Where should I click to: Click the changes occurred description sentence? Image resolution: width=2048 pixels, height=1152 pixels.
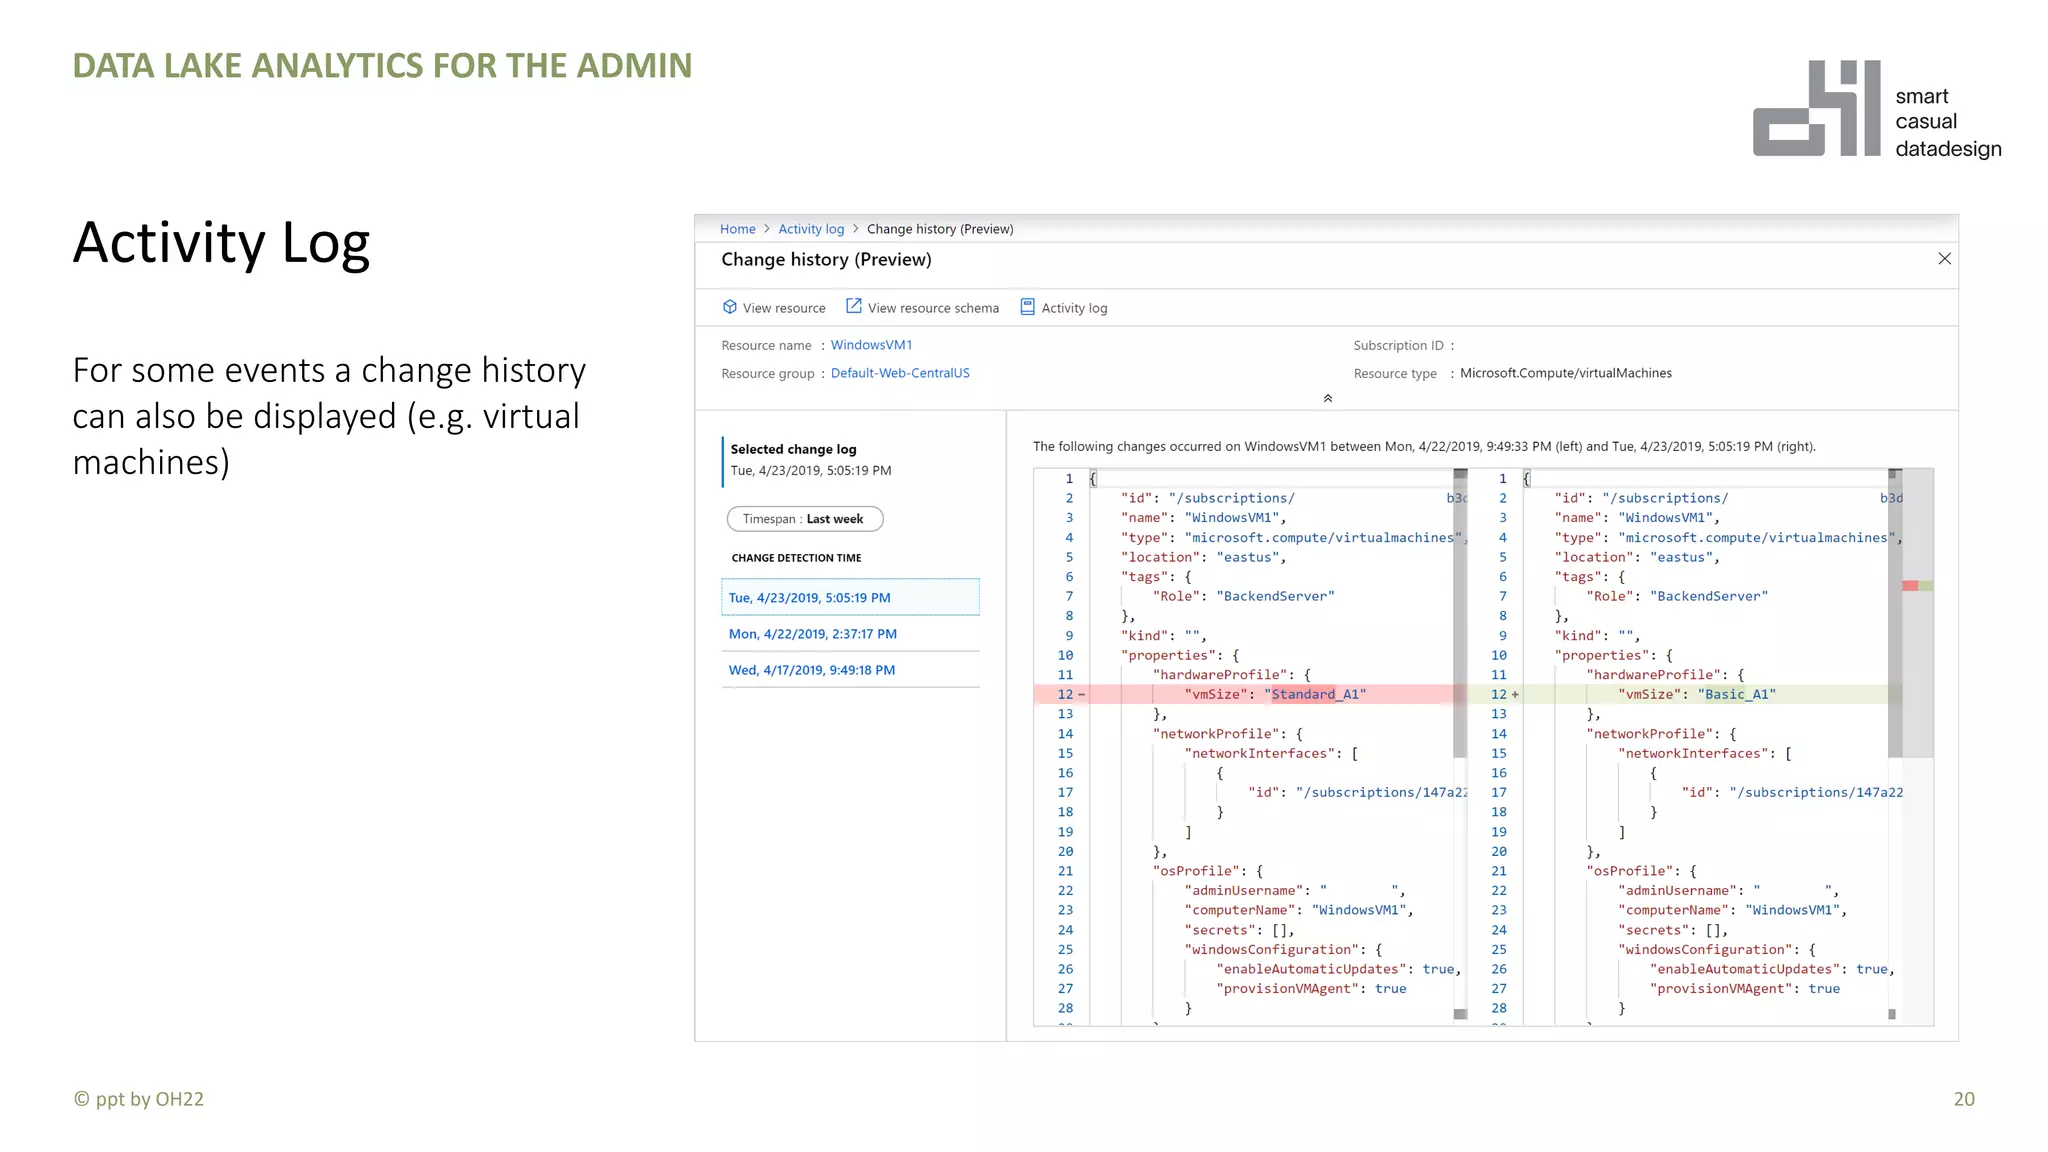click(x=1424, y=447)
